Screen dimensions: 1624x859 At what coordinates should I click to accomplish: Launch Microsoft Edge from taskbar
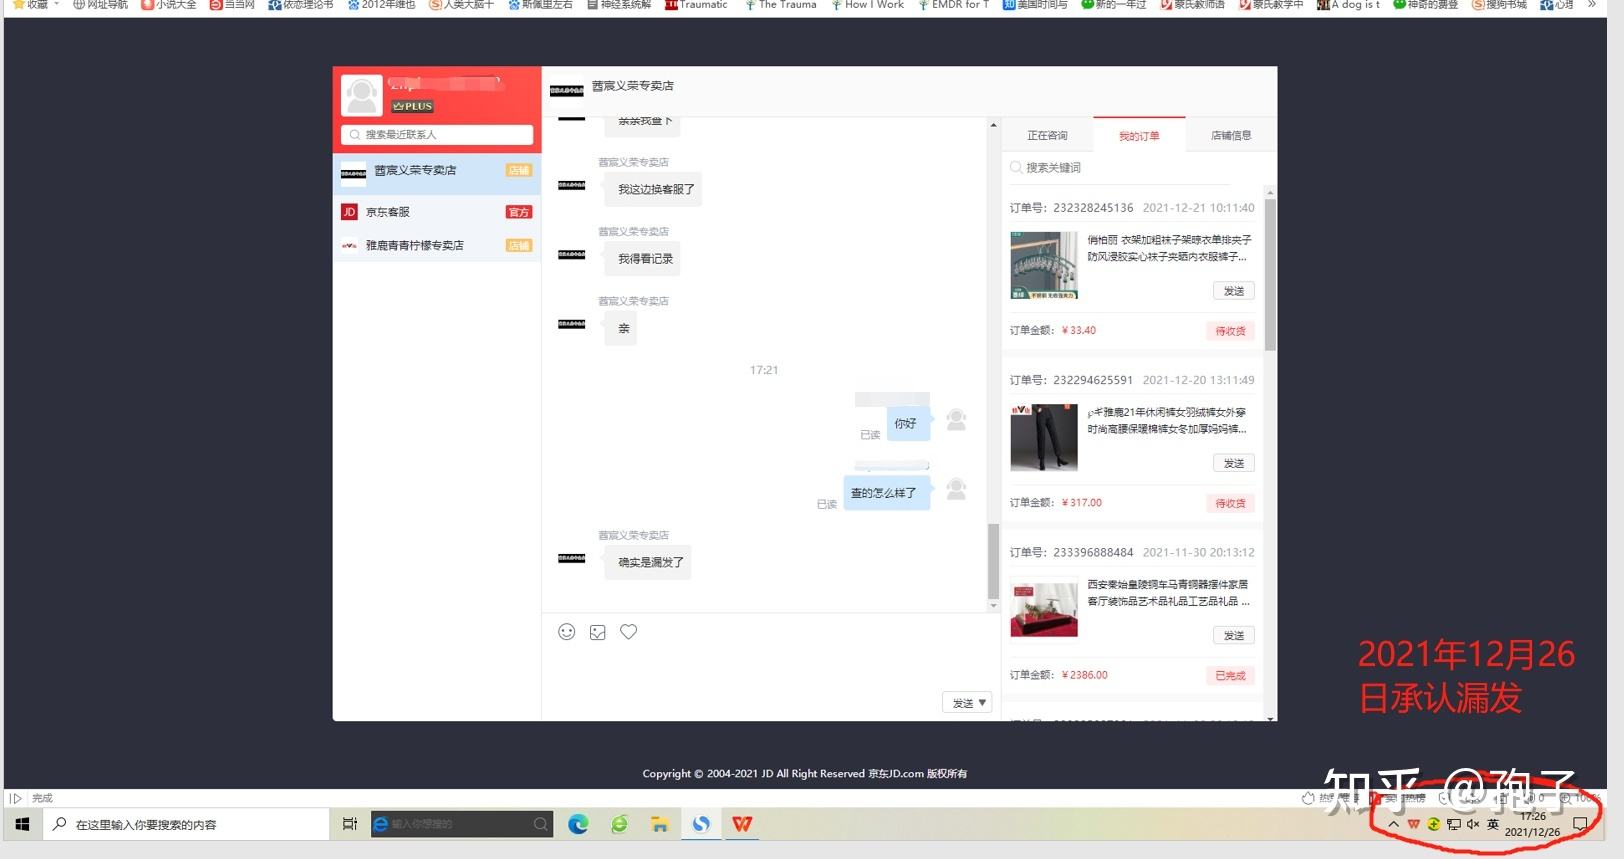click(x=578, y=824)
